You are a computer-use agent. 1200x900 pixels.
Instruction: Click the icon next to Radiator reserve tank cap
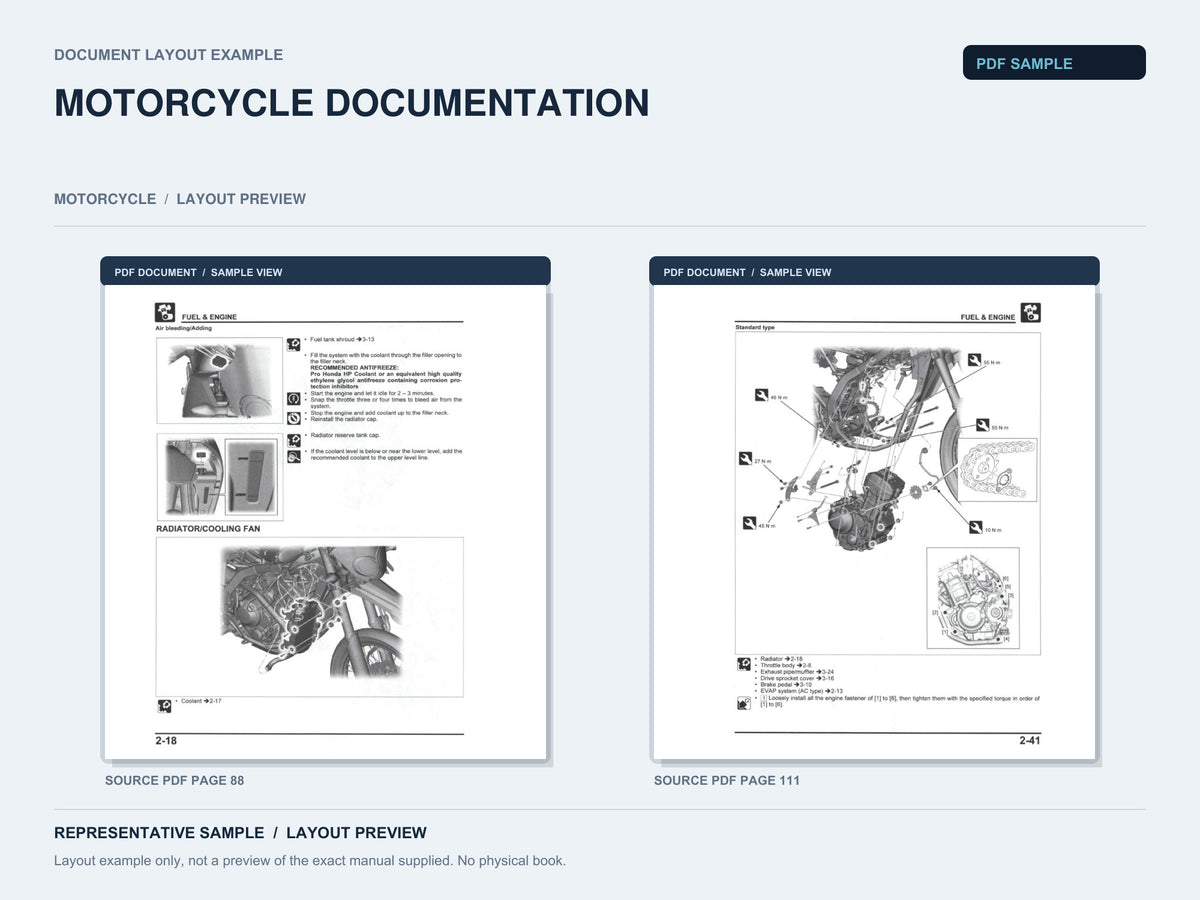click(294, 440)
